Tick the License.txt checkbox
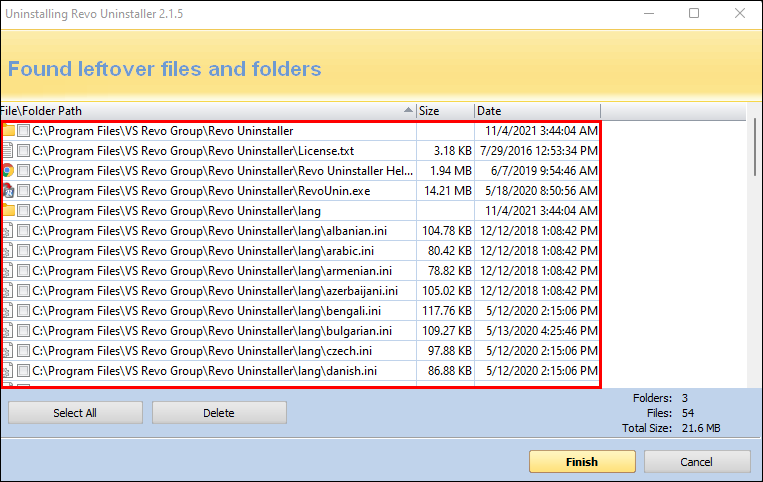The height and width of the screenshot is (482, 763). tap(23, 150)
